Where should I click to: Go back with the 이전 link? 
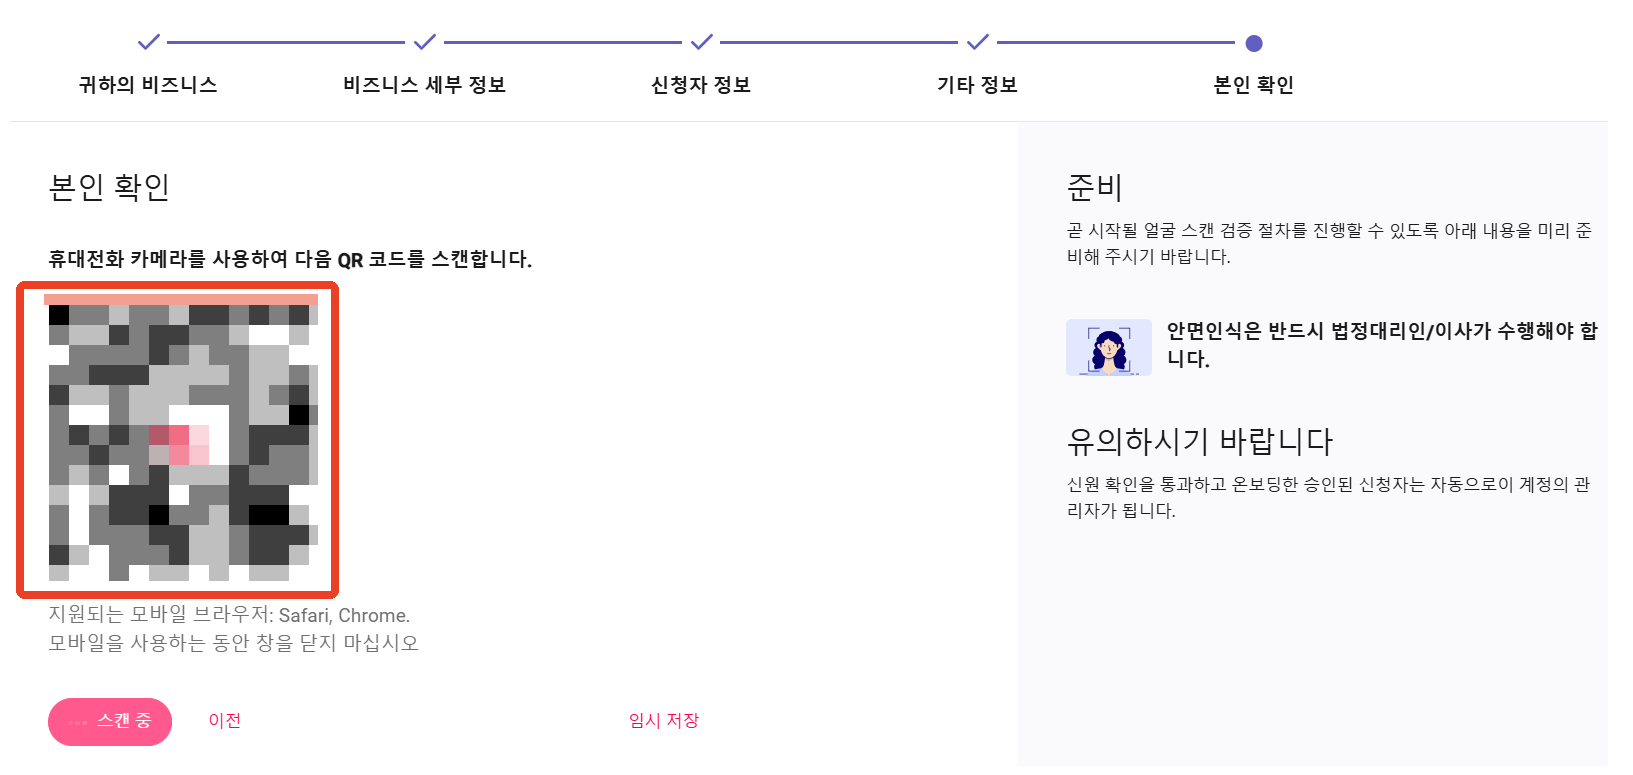tap(225, 721)
